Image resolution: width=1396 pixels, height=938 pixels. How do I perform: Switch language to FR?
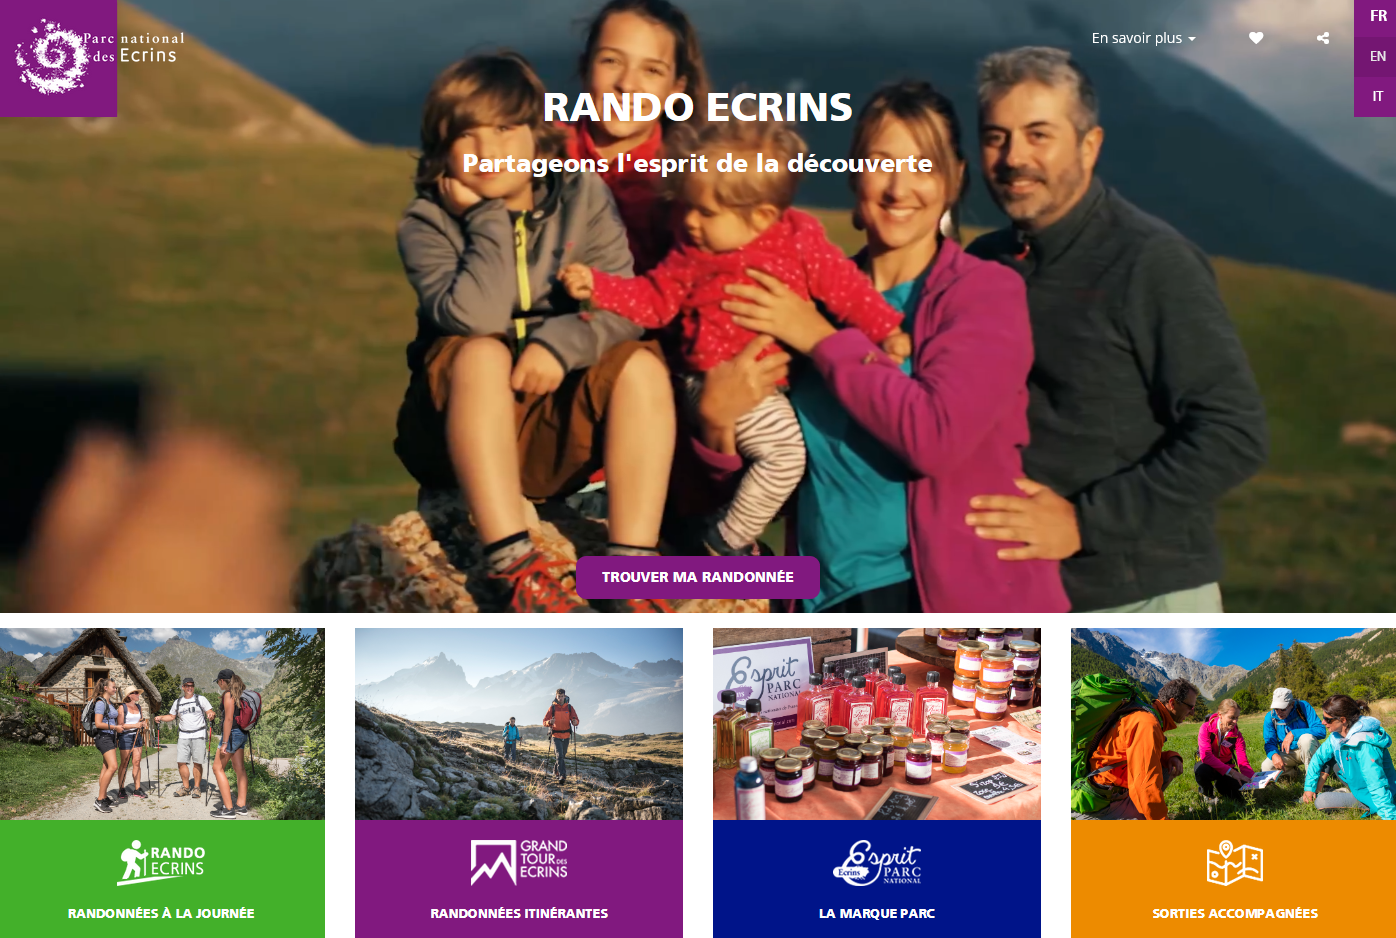[1378, 16]
